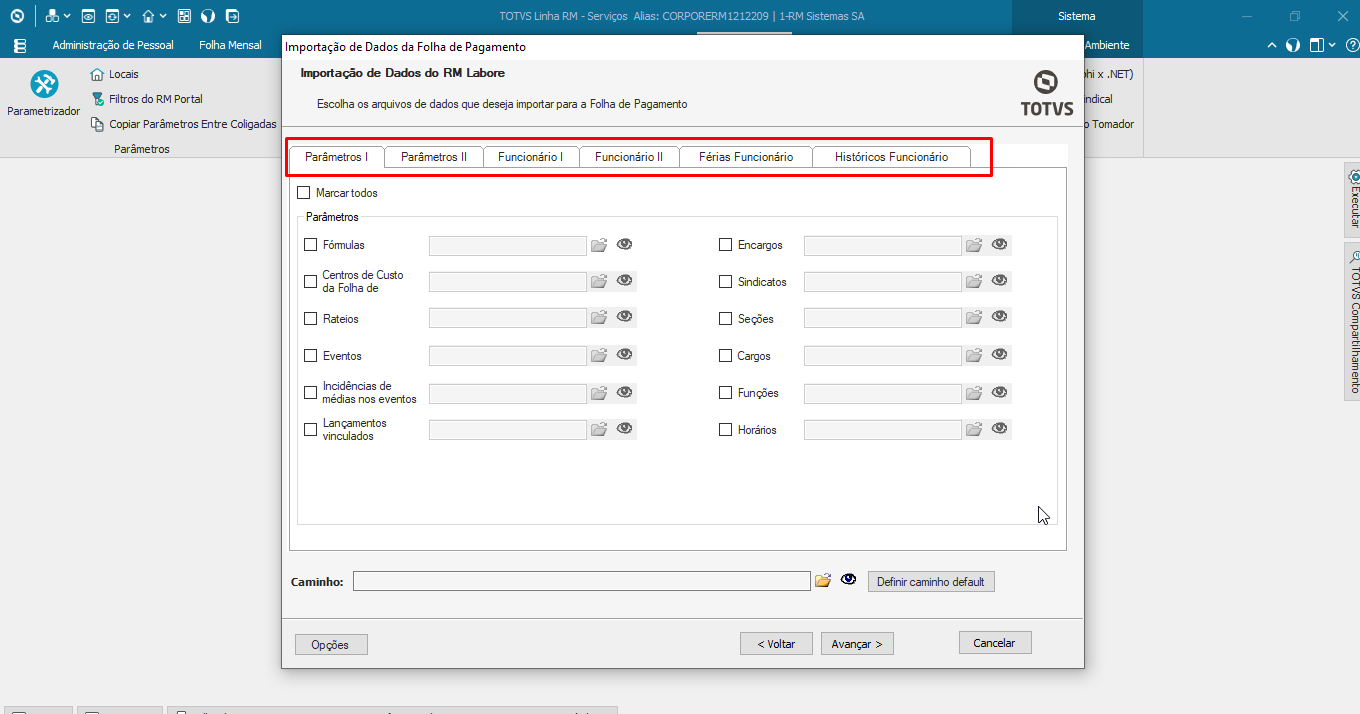
Task: Open the Administração de Pessoal ribbon menu
Action: coord(113,45)
